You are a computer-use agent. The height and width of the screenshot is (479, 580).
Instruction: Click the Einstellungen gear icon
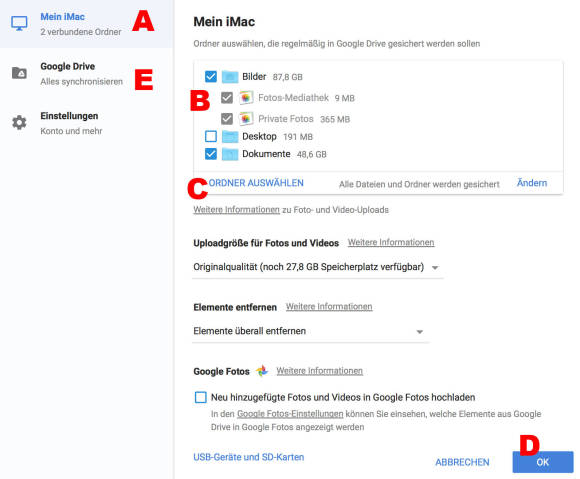click(19, 122)
